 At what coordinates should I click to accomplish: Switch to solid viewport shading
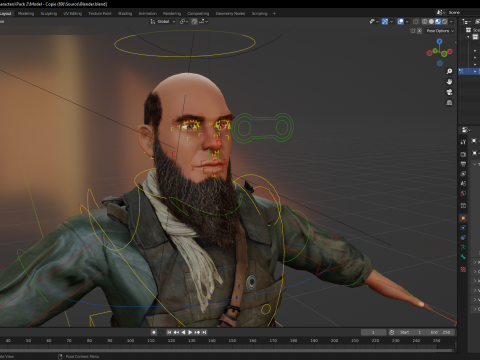tap(431, 22)
